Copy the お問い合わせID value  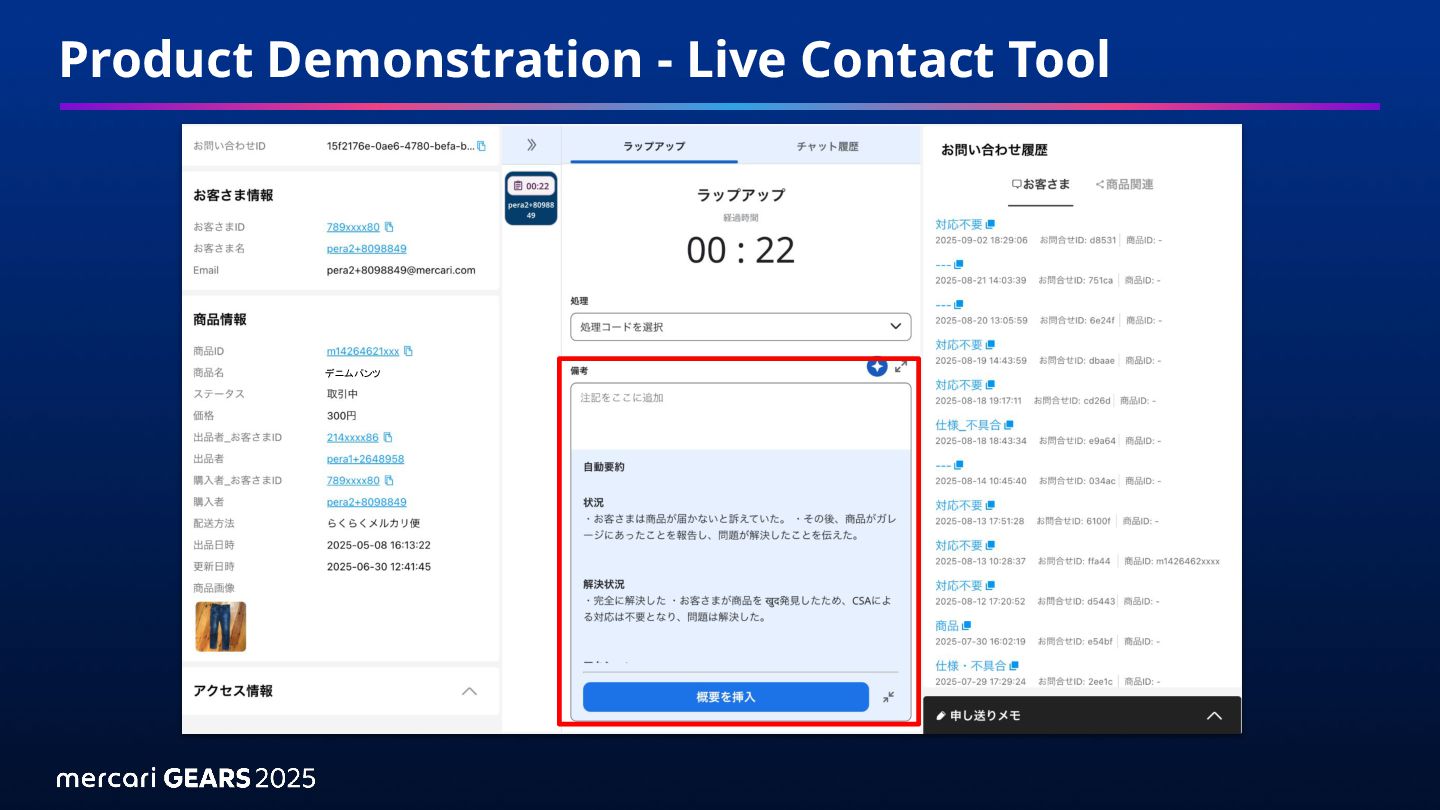click(x=481, y=146)
